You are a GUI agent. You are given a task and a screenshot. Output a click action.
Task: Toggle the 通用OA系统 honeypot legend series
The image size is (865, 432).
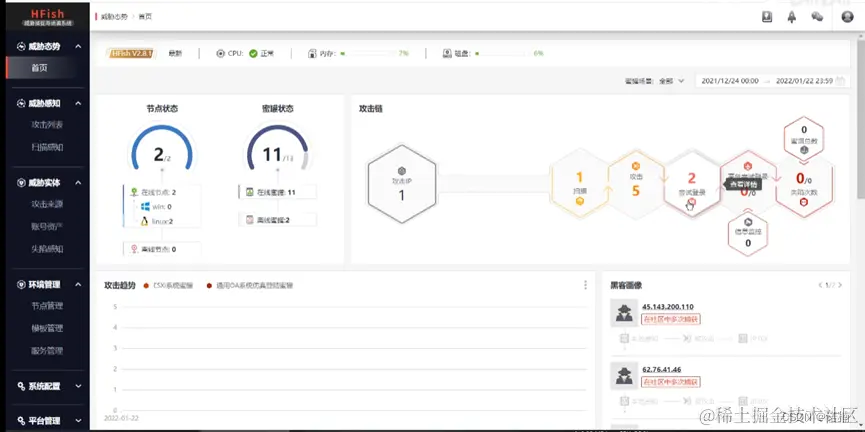click(250, 286)
